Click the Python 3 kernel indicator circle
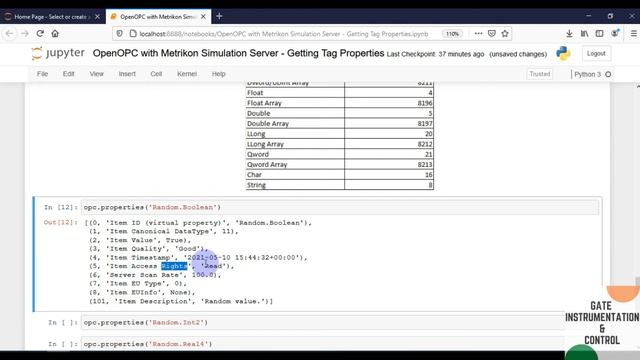 [x=608, y=74]
